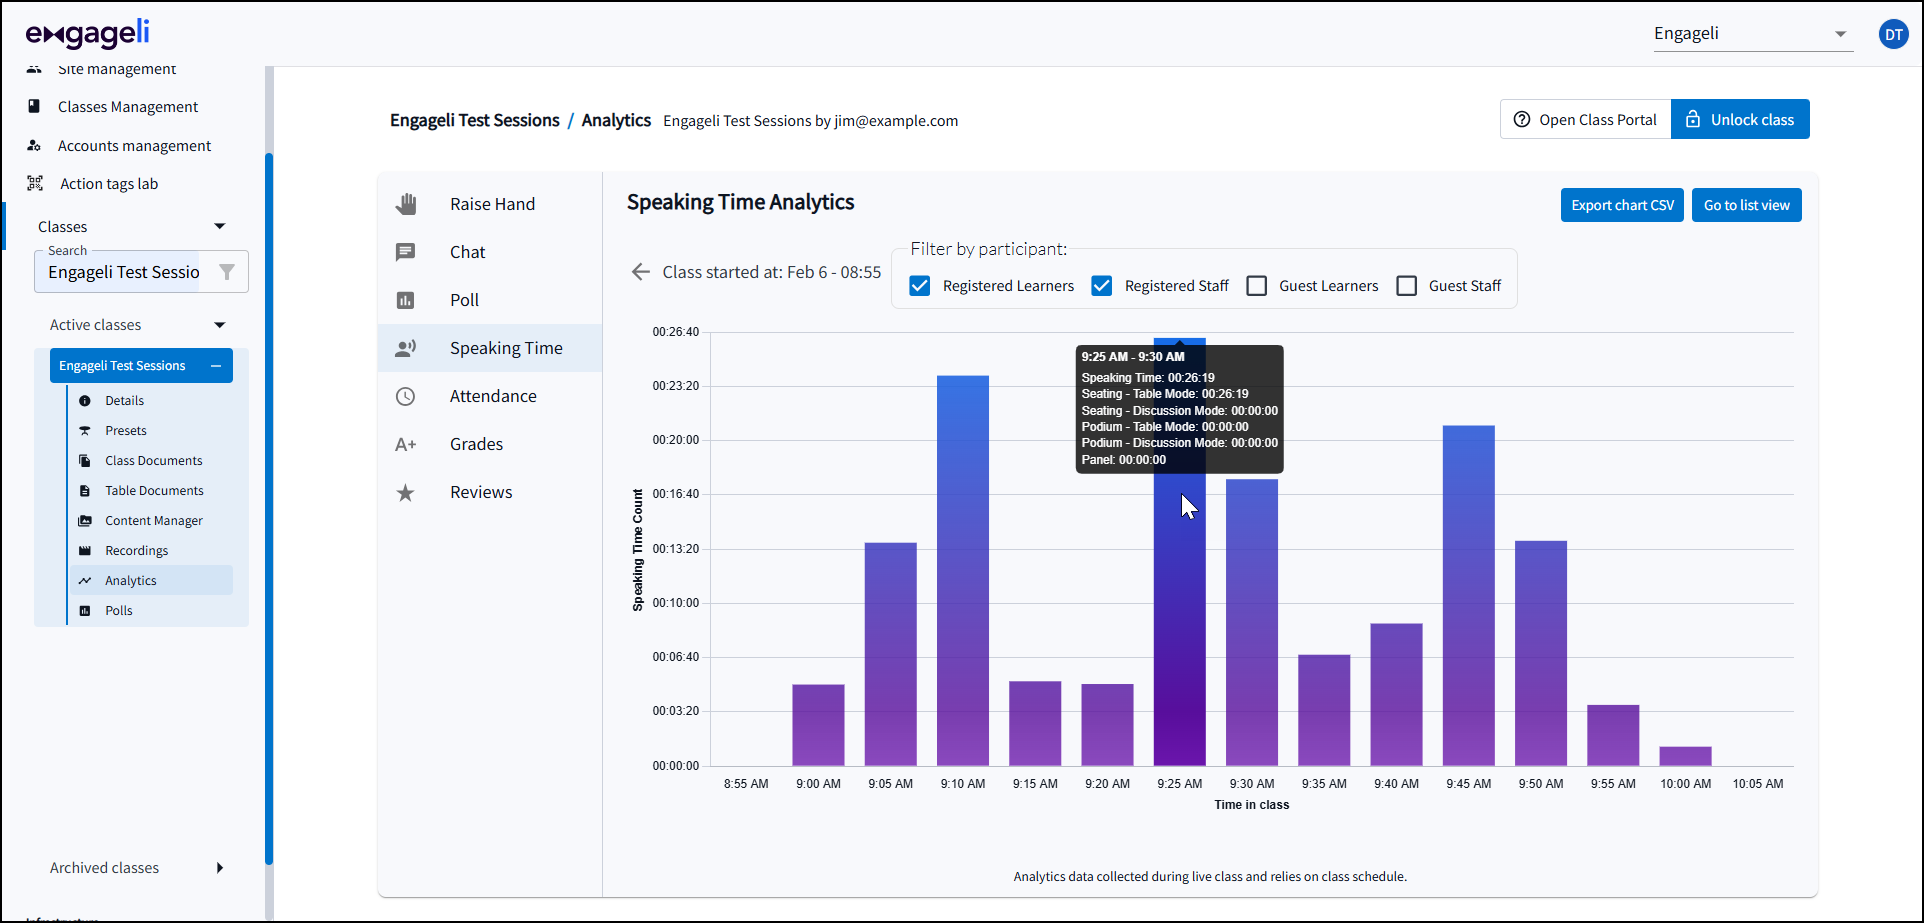1924x923 pixels.
Task: Open Site management in sidebar
Action: (117, 69)
